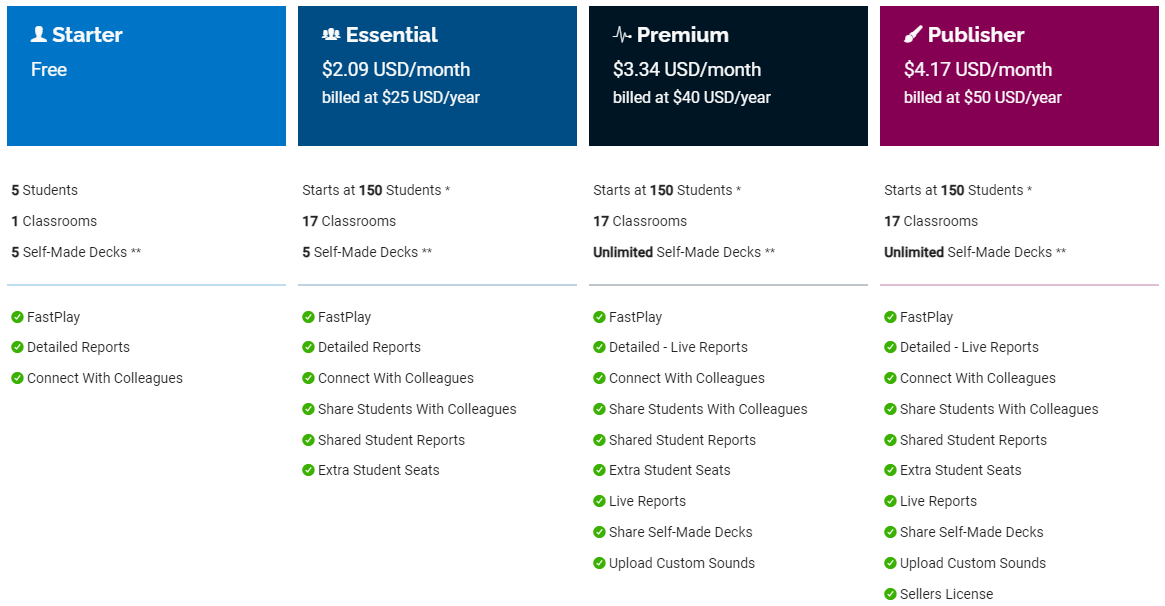Click the Publisher plan brush icon
Screen dimensions: 1165x606
tap(913, 34)
